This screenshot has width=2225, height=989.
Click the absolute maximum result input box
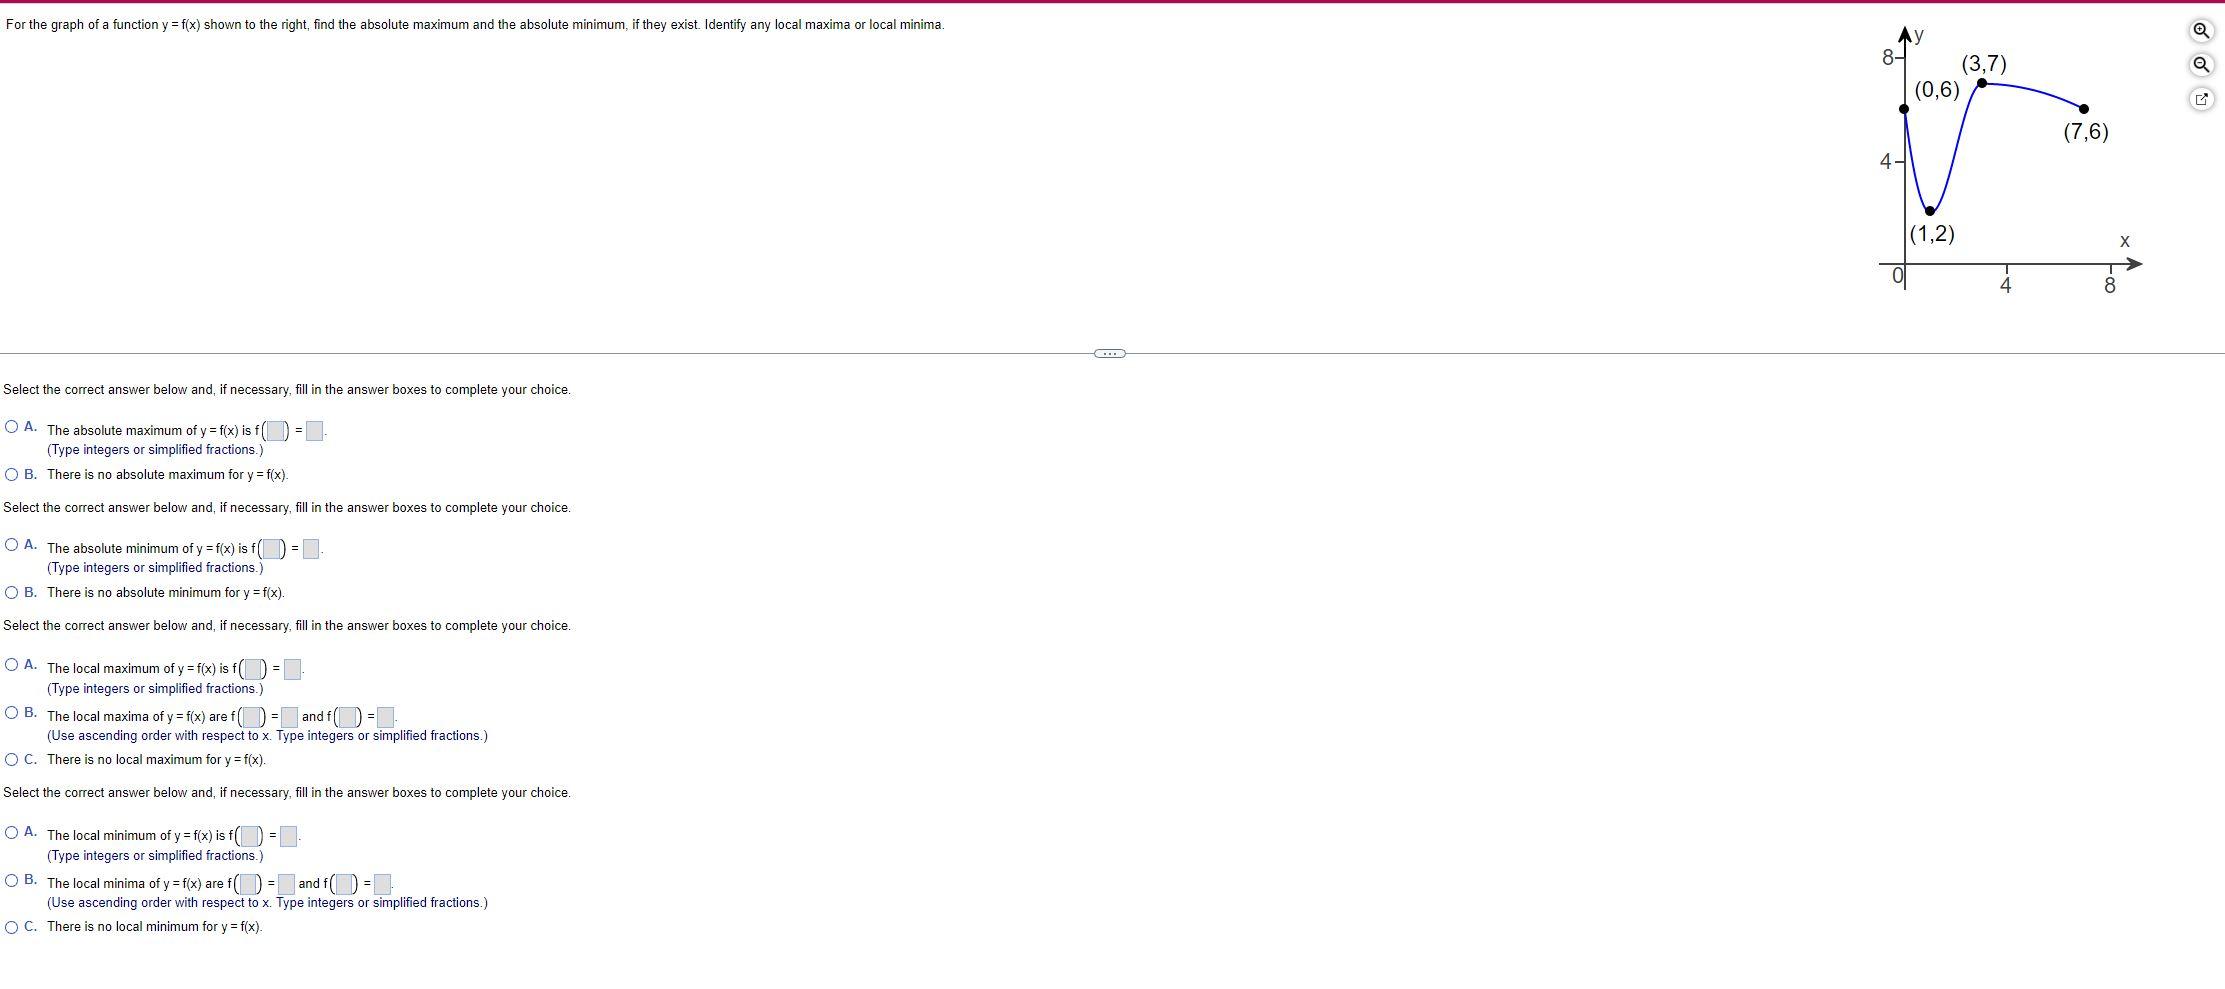pyautogui.click(x=314, y=431)
